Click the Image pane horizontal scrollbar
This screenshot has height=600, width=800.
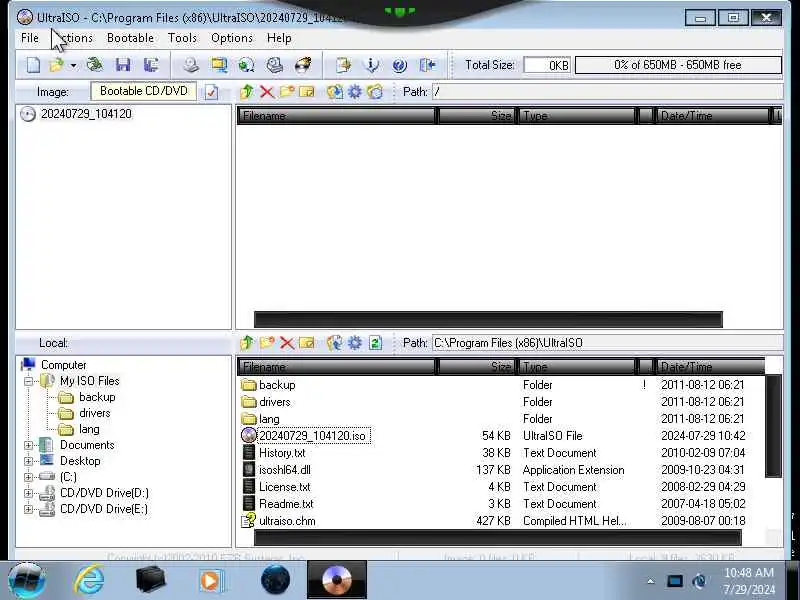488,319
